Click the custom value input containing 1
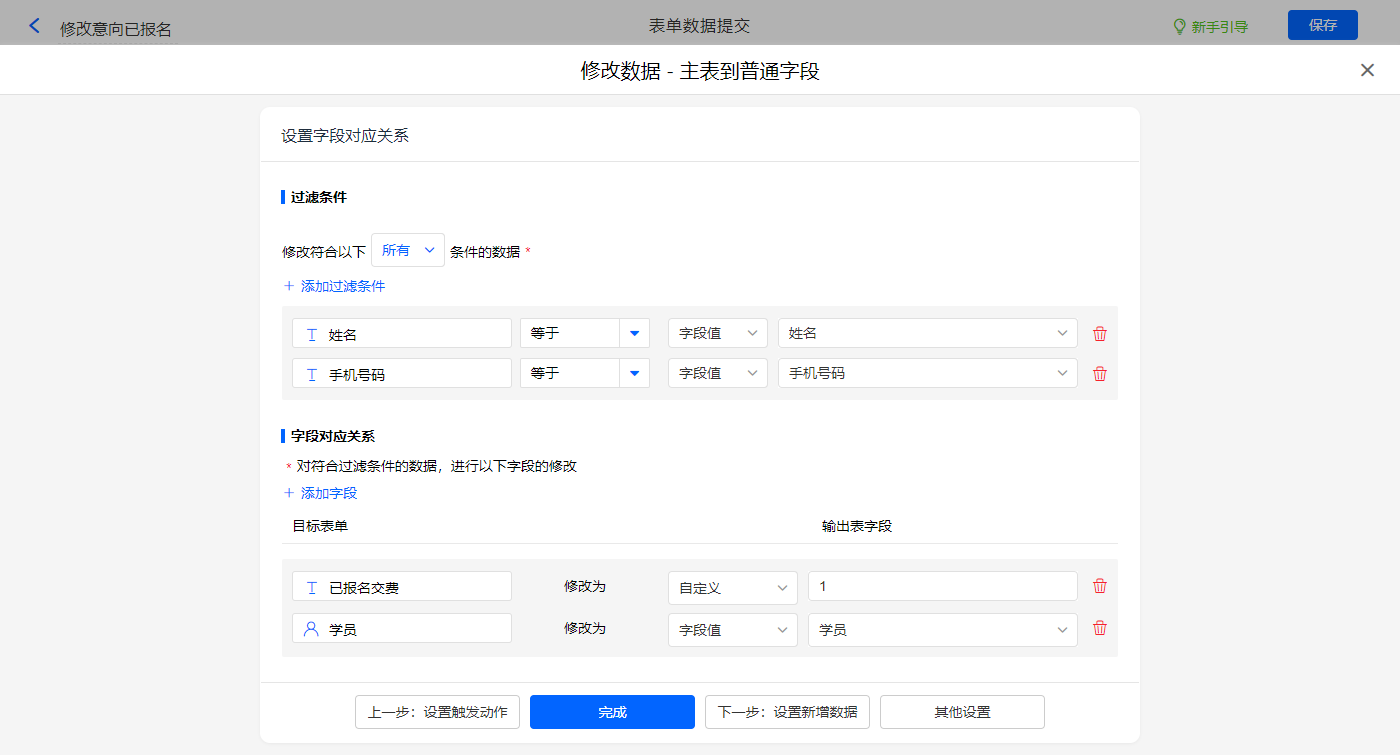Viewport: 1400px width, 755px height. point(942,586)
